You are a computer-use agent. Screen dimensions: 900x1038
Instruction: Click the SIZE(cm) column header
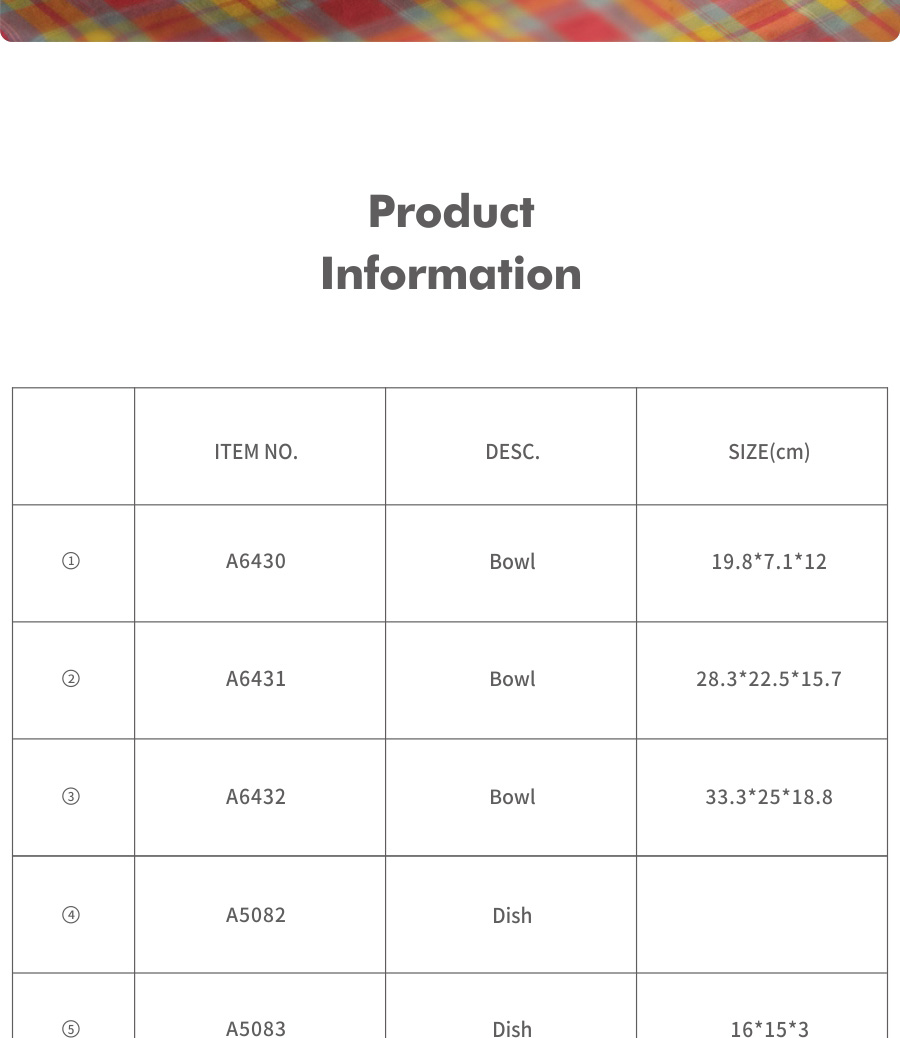pyautogui.click(x=769, y=451)
